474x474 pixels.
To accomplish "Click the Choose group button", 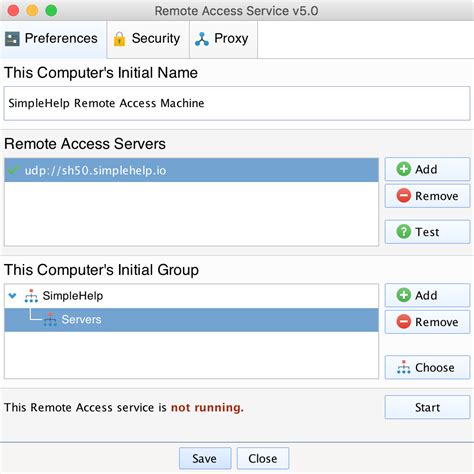I will [427, 368].
